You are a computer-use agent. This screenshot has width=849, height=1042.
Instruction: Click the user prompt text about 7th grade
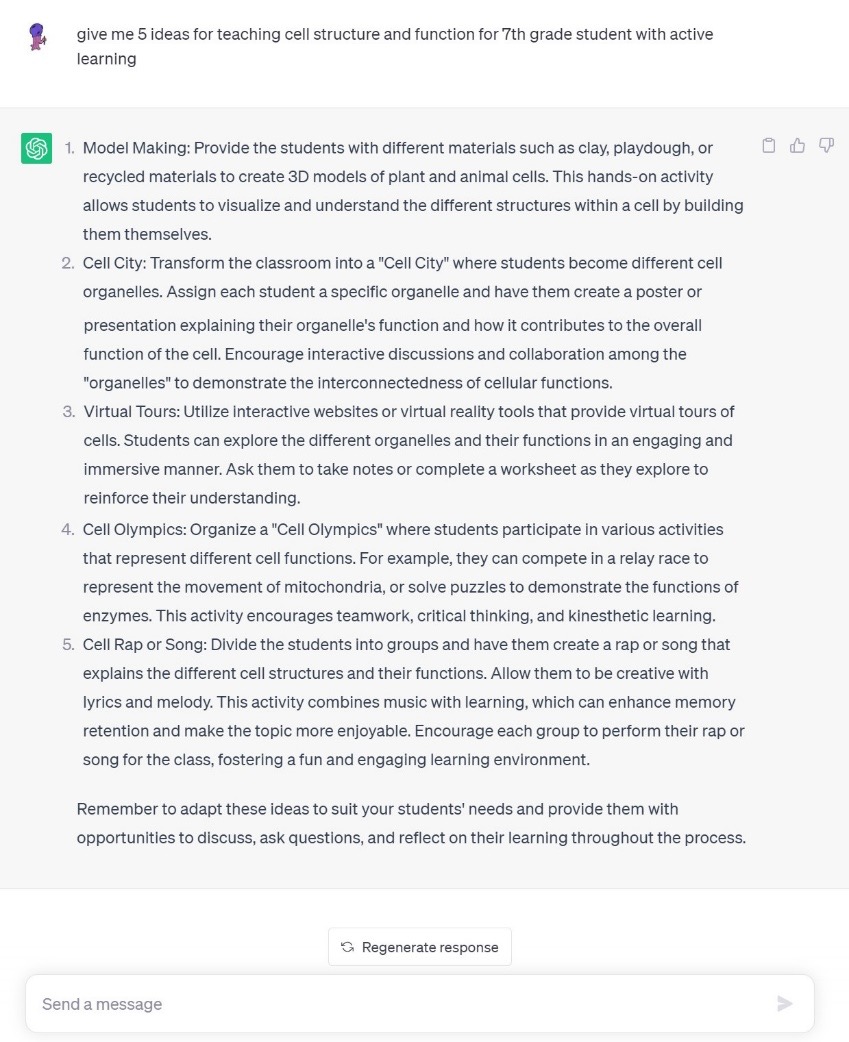395,46
